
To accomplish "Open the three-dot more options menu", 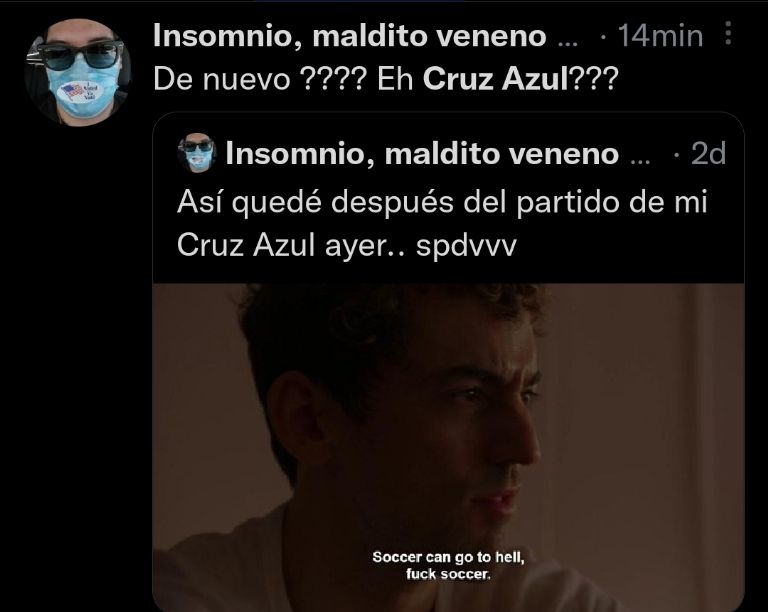I will pos(728,33).
